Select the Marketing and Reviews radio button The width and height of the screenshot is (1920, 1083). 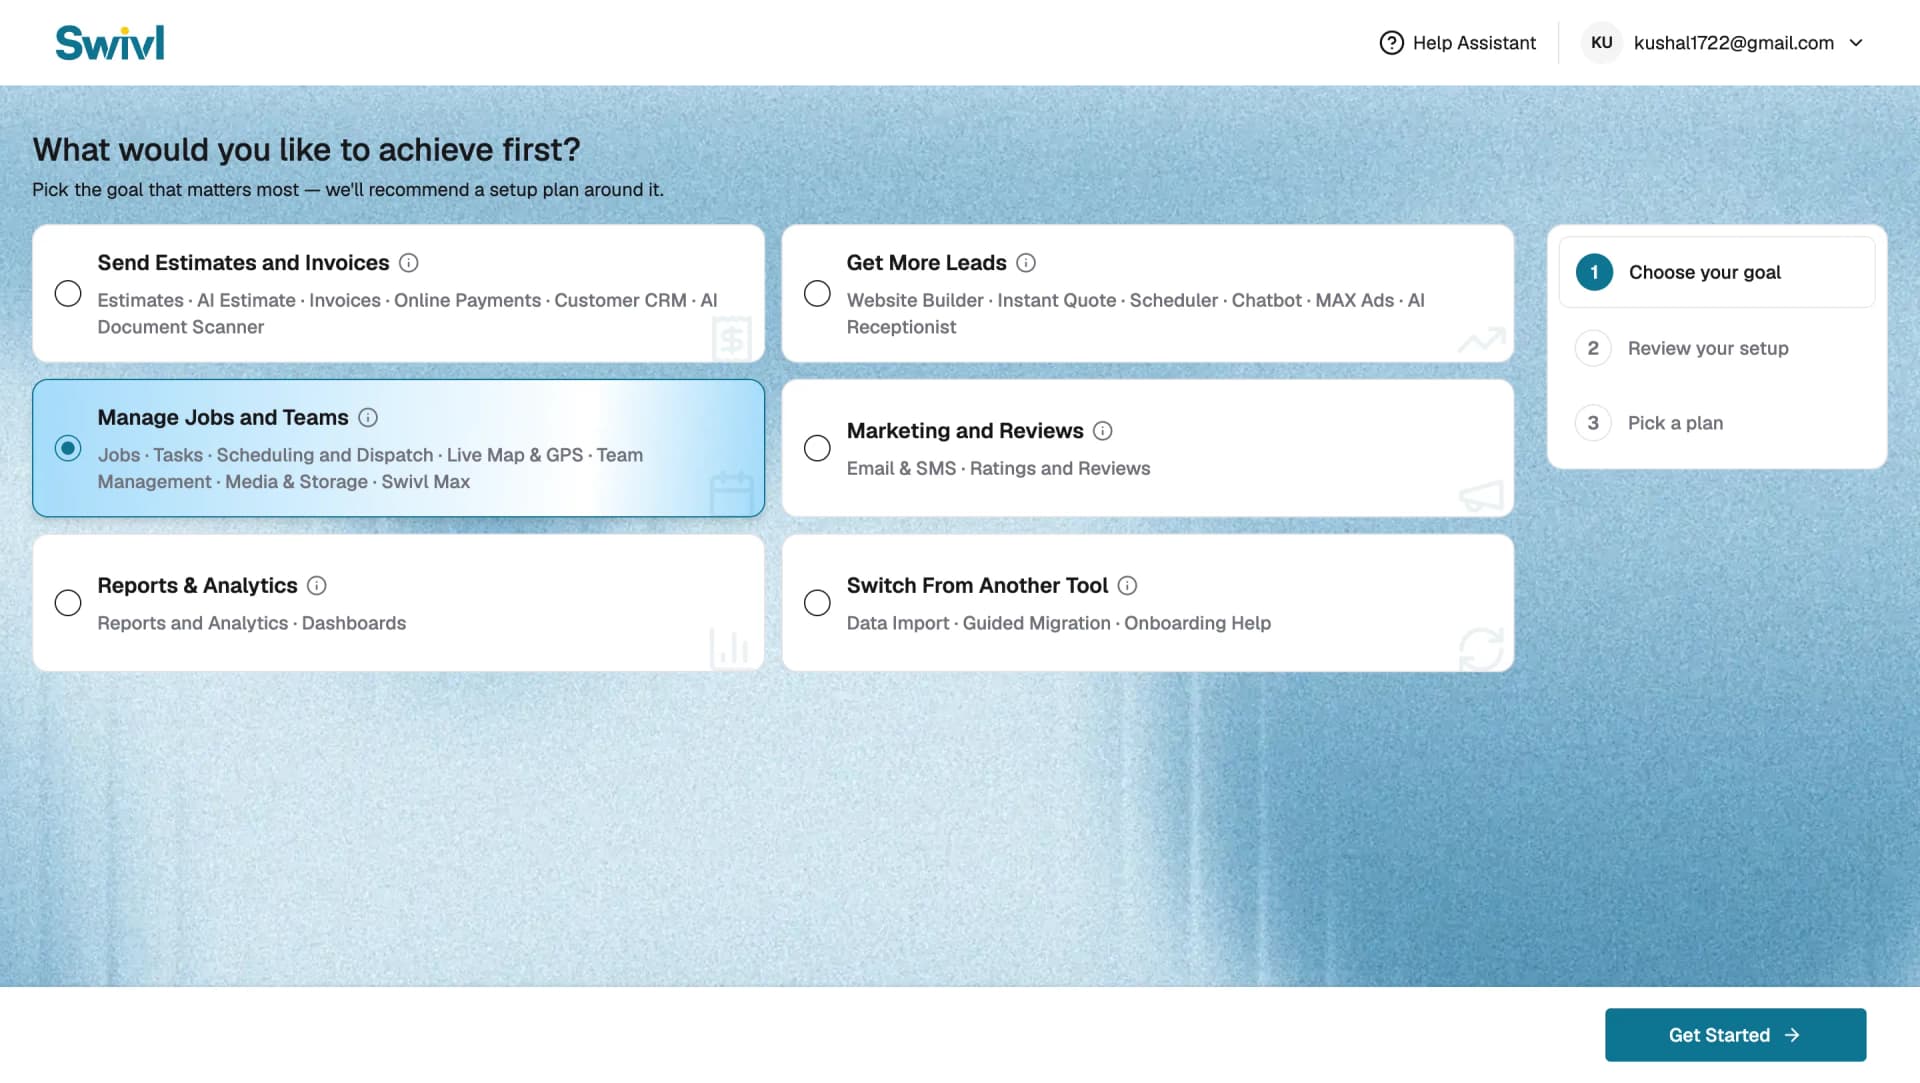[x=817, y=448]
